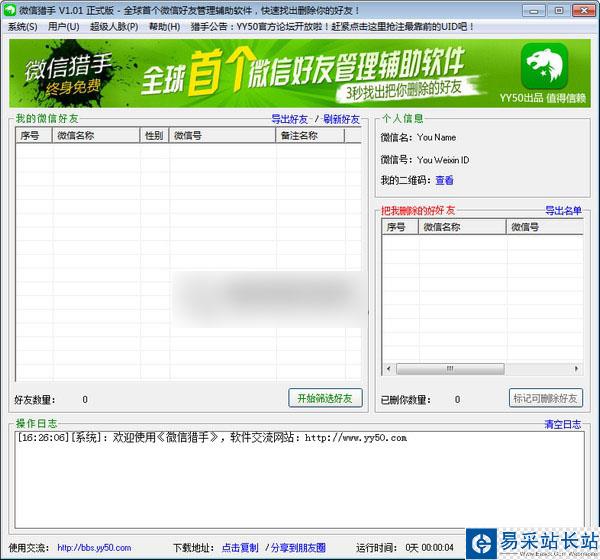Click the app icon in title bar
The width and height of the screenshot is (600, 560).
(9, 10)
